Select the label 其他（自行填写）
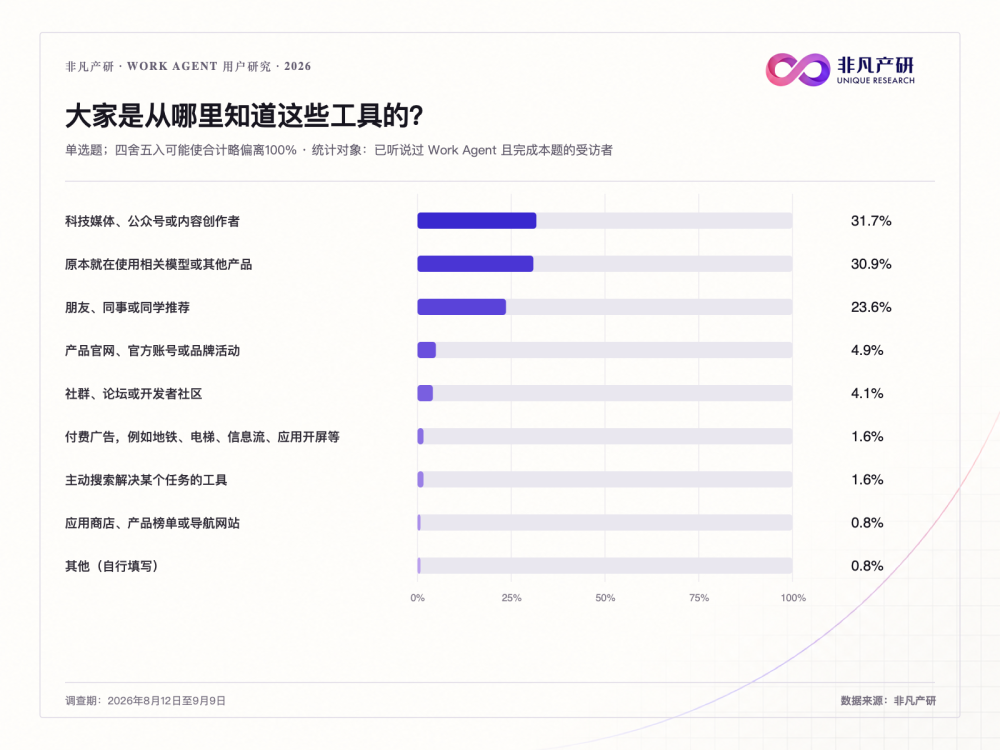Screen dimensions: 1000x750 pyautogui.click(x=112, y=566)
